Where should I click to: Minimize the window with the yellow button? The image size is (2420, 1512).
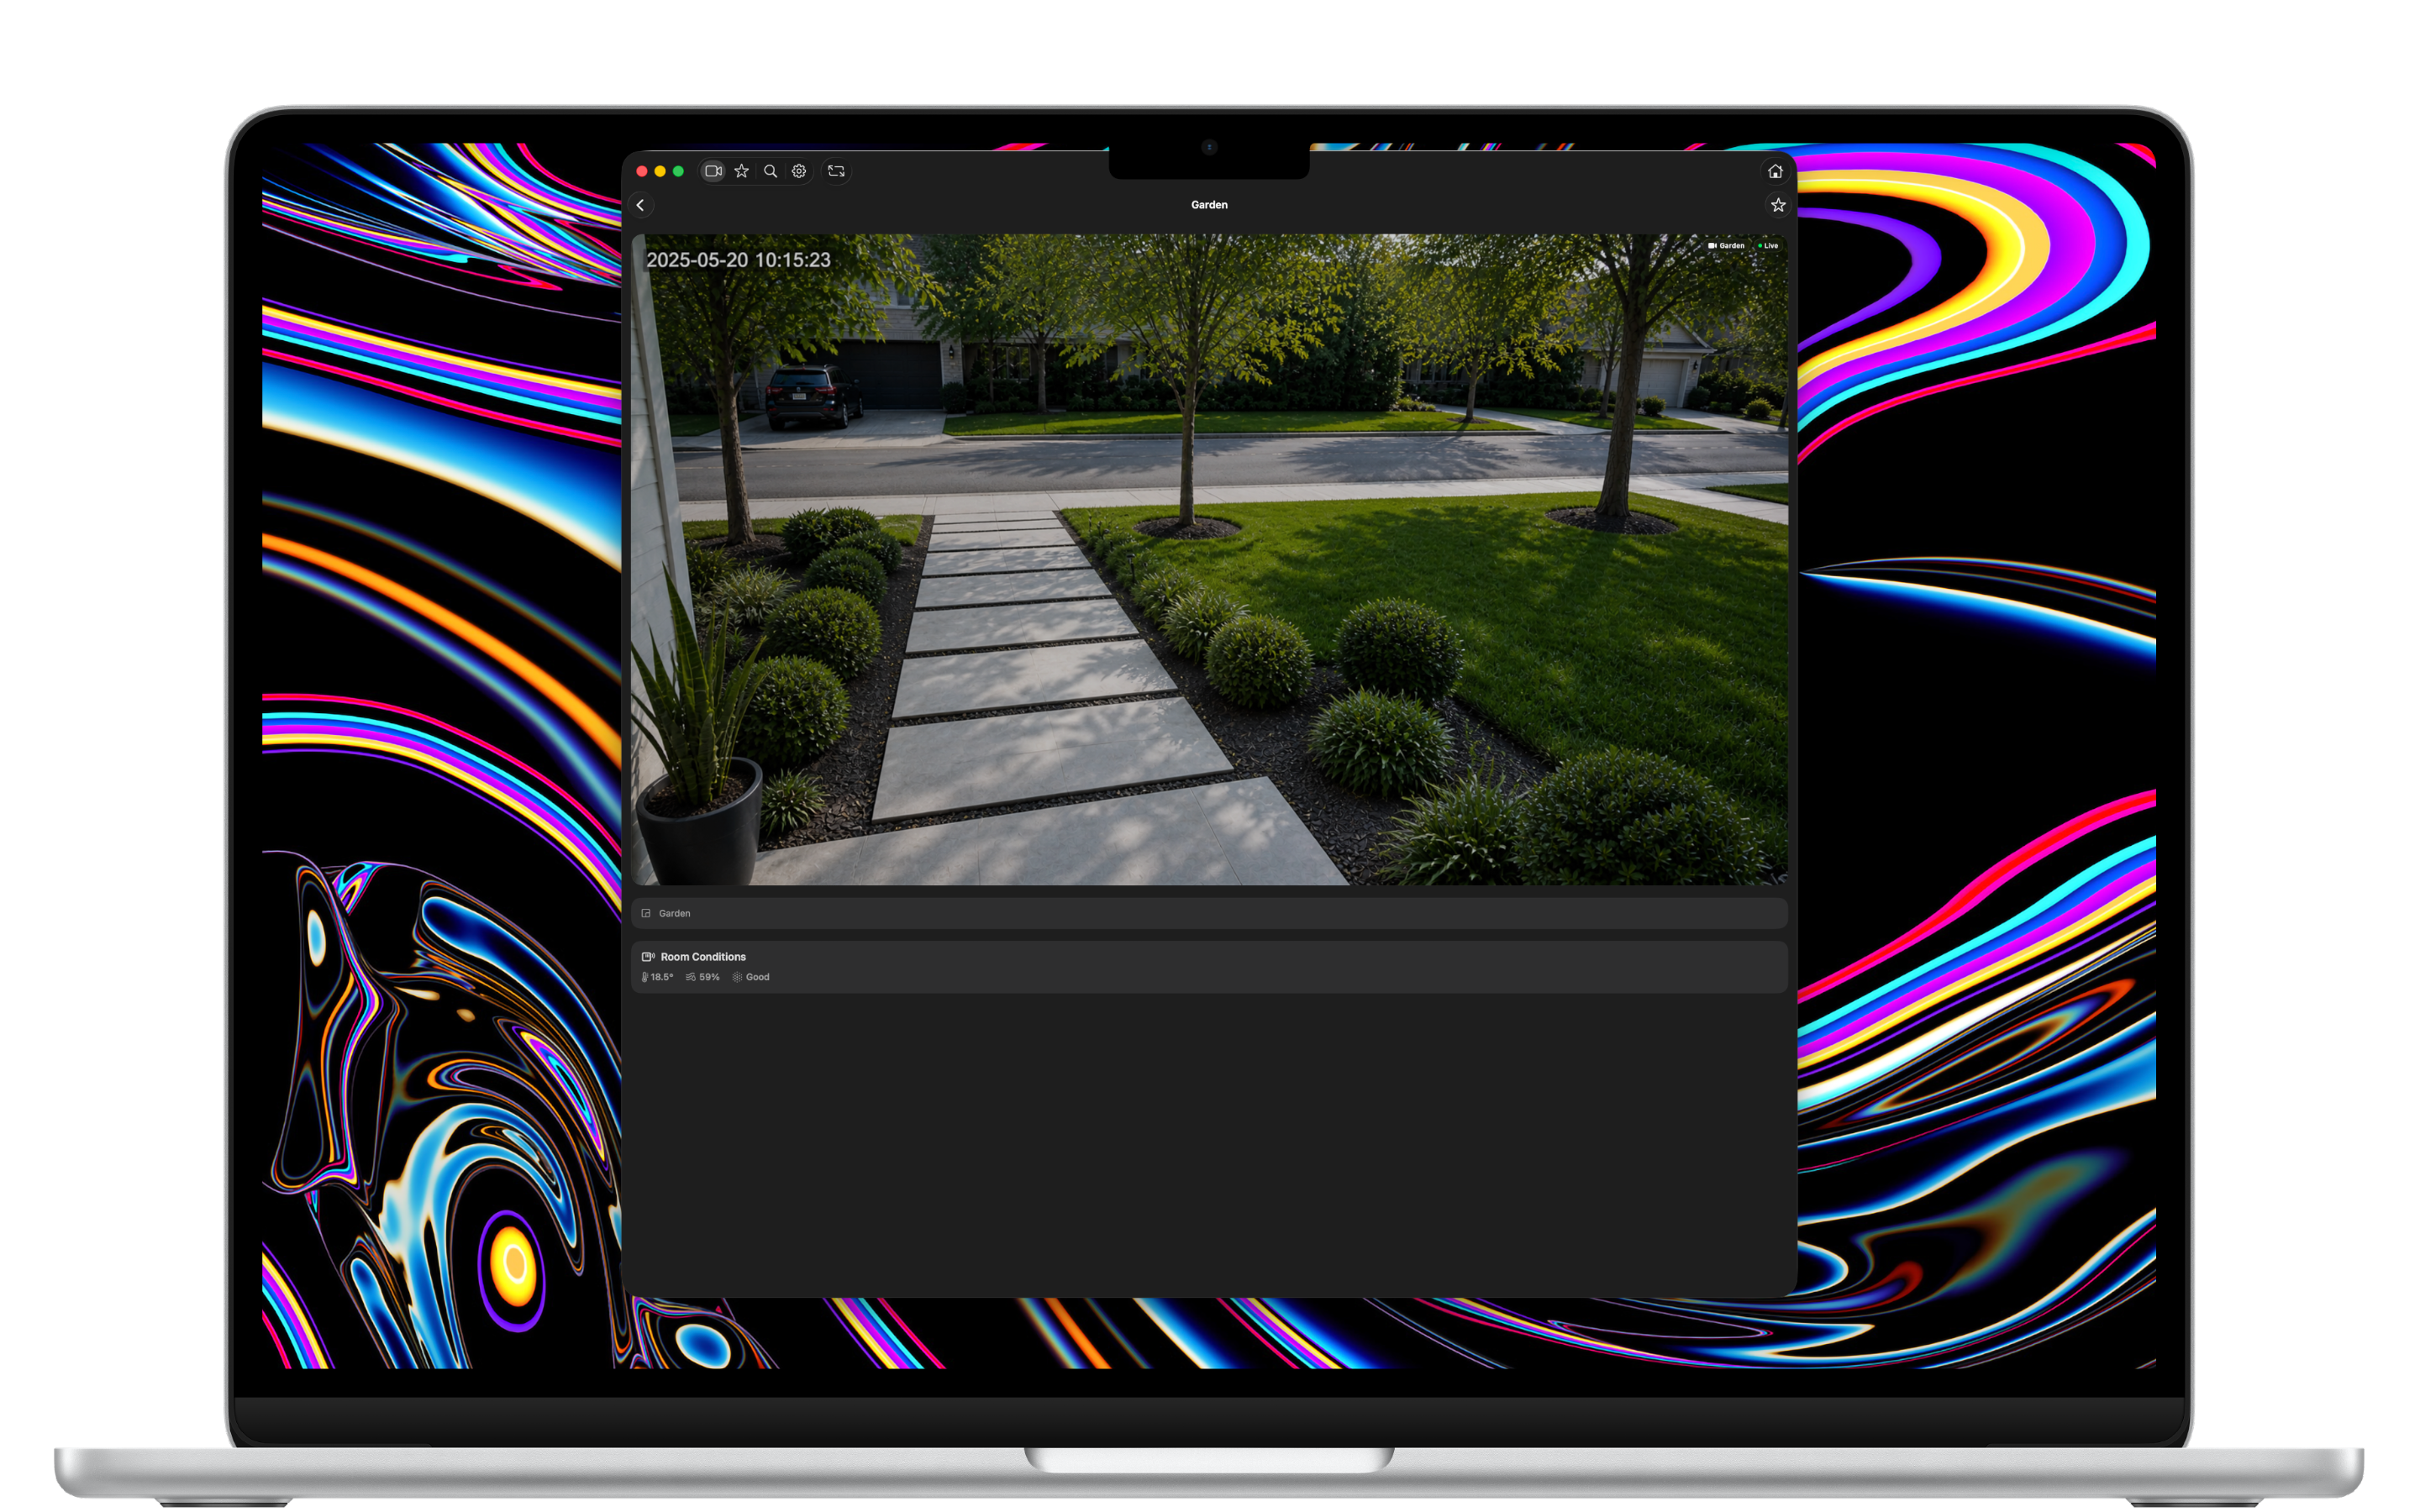pos(660,171)
